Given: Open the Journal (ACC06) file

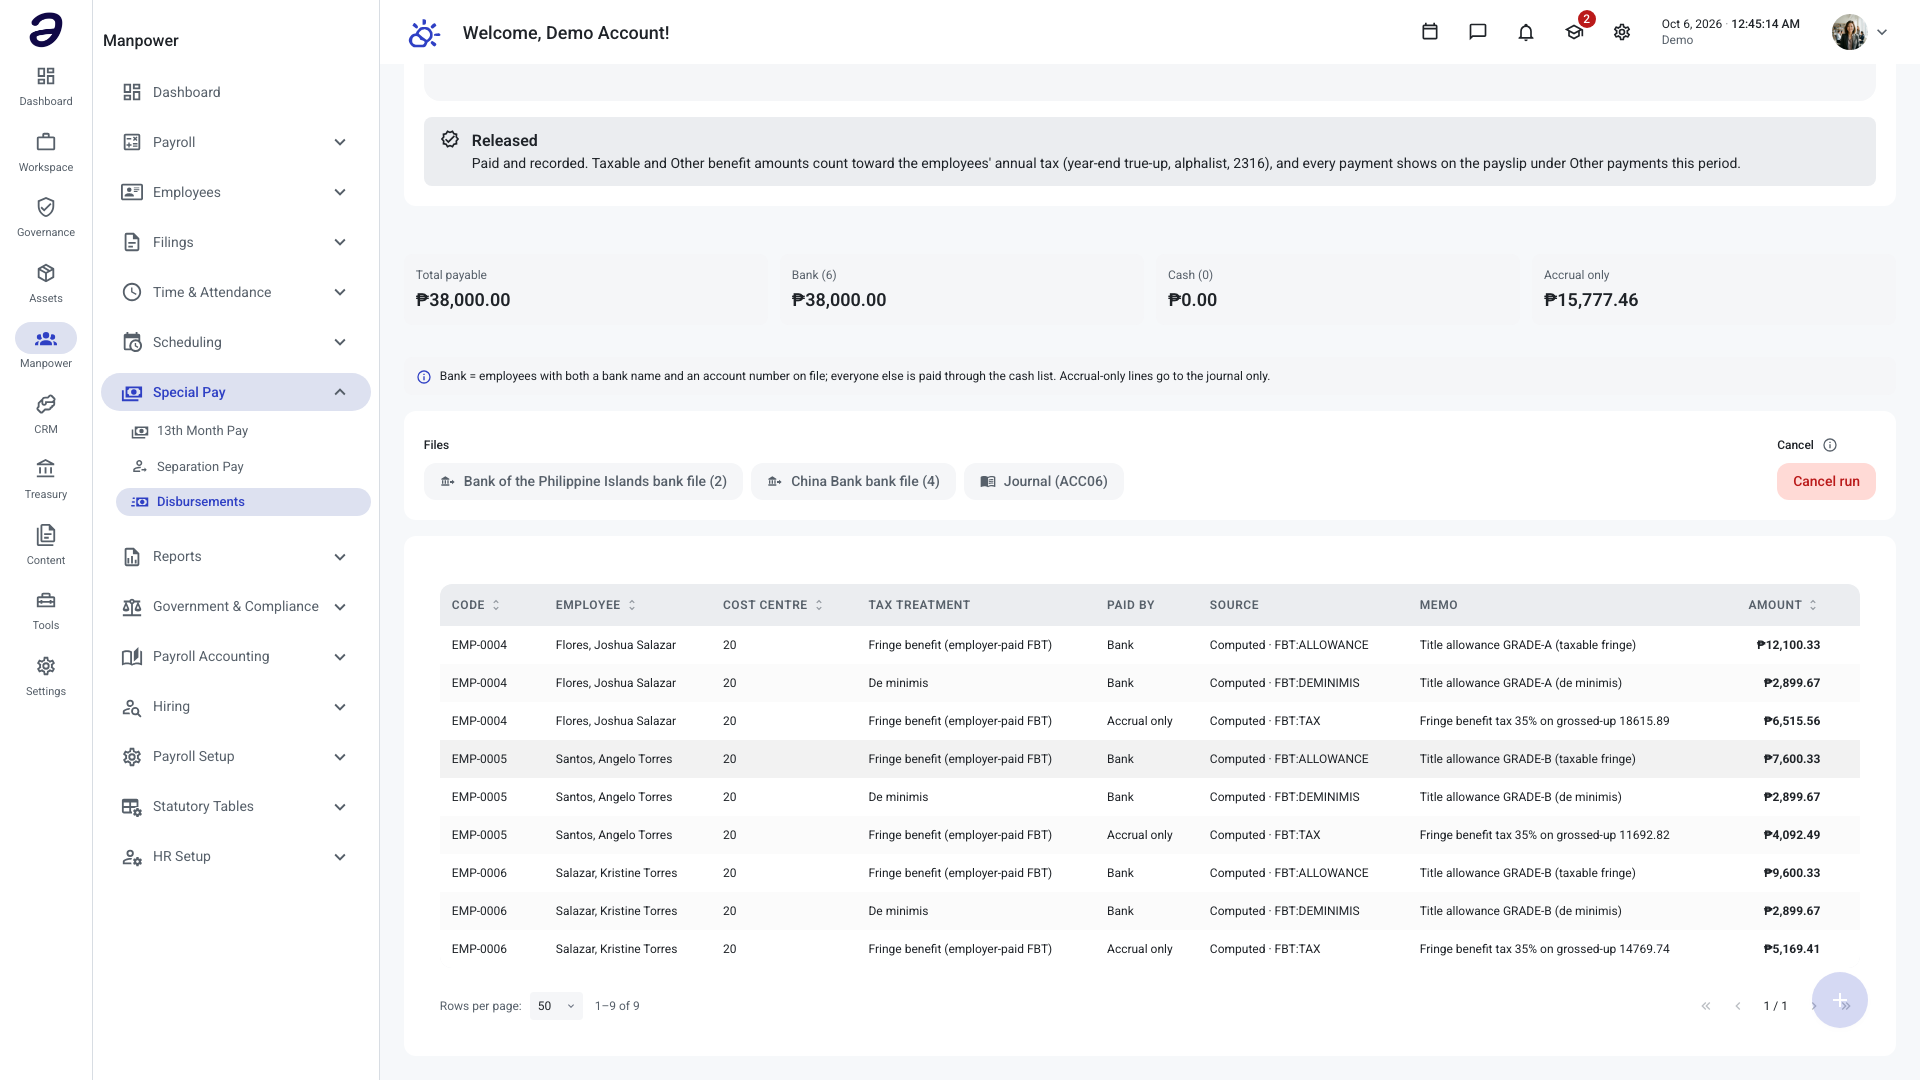Looking at the screenshot, I should point(1043,481).
